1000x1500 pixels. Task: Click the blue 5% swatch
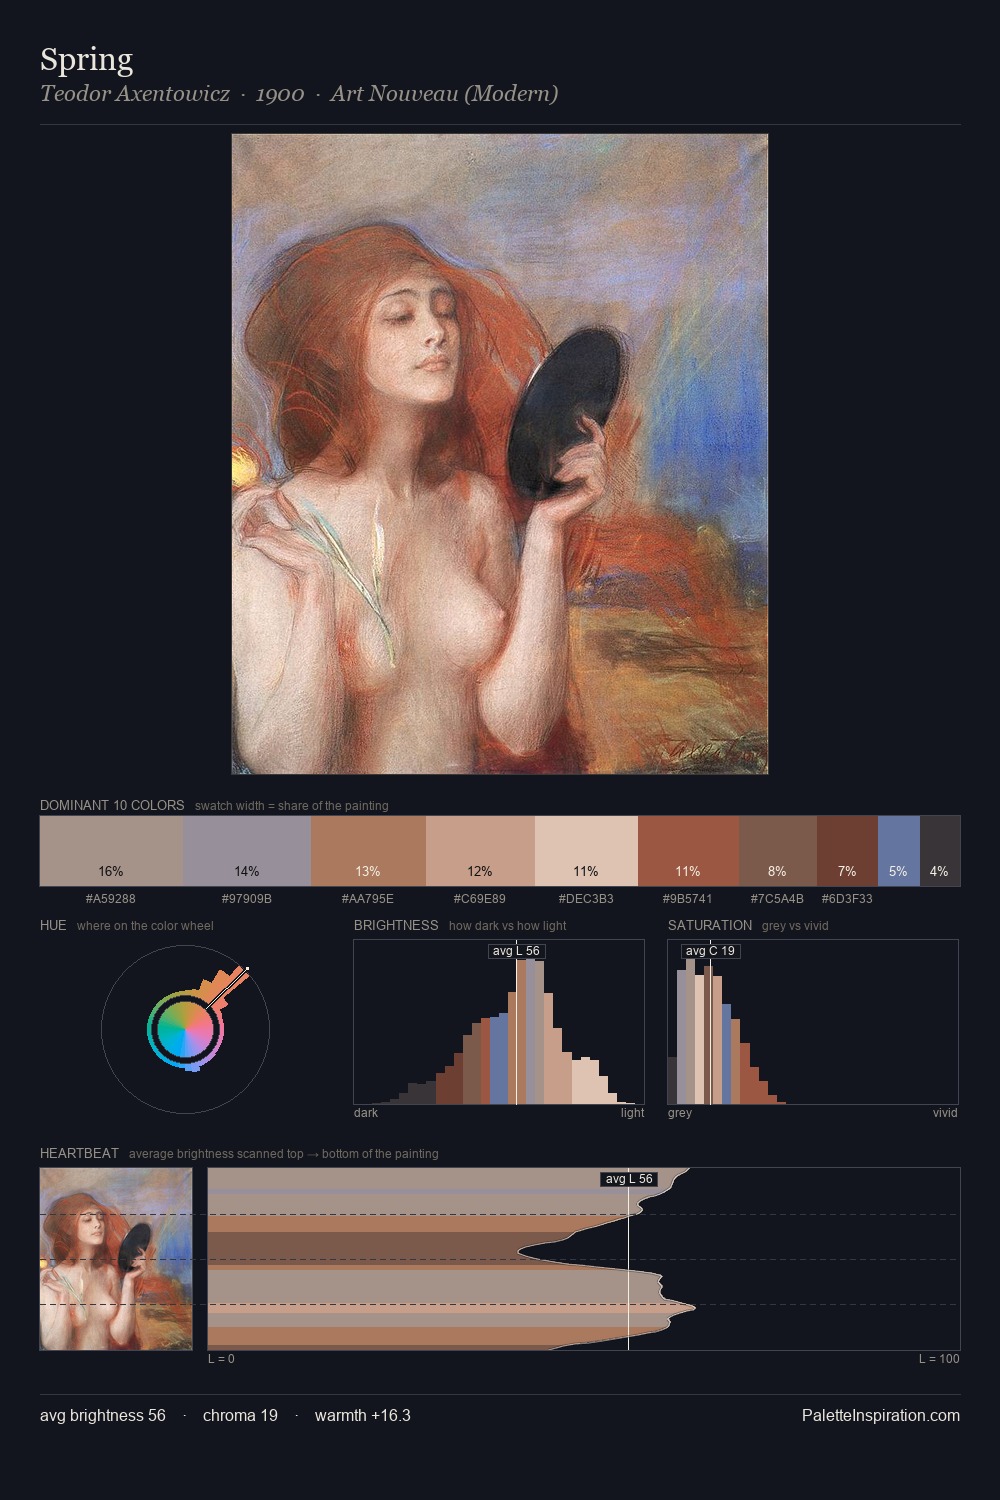pos(898,851)
